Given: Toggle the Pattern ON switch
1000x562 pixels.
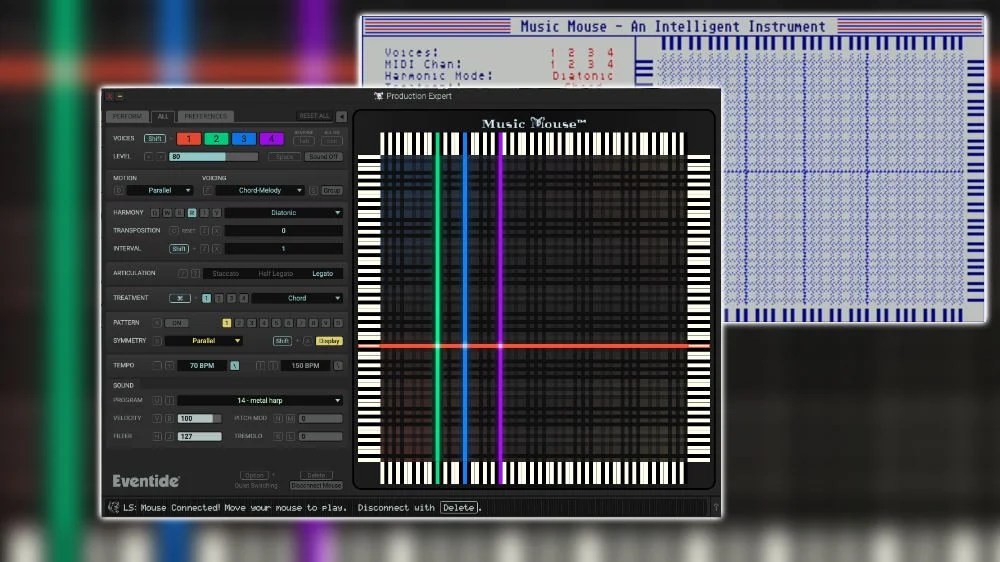Looking at the screenshot, I should (x=177, y=323).
